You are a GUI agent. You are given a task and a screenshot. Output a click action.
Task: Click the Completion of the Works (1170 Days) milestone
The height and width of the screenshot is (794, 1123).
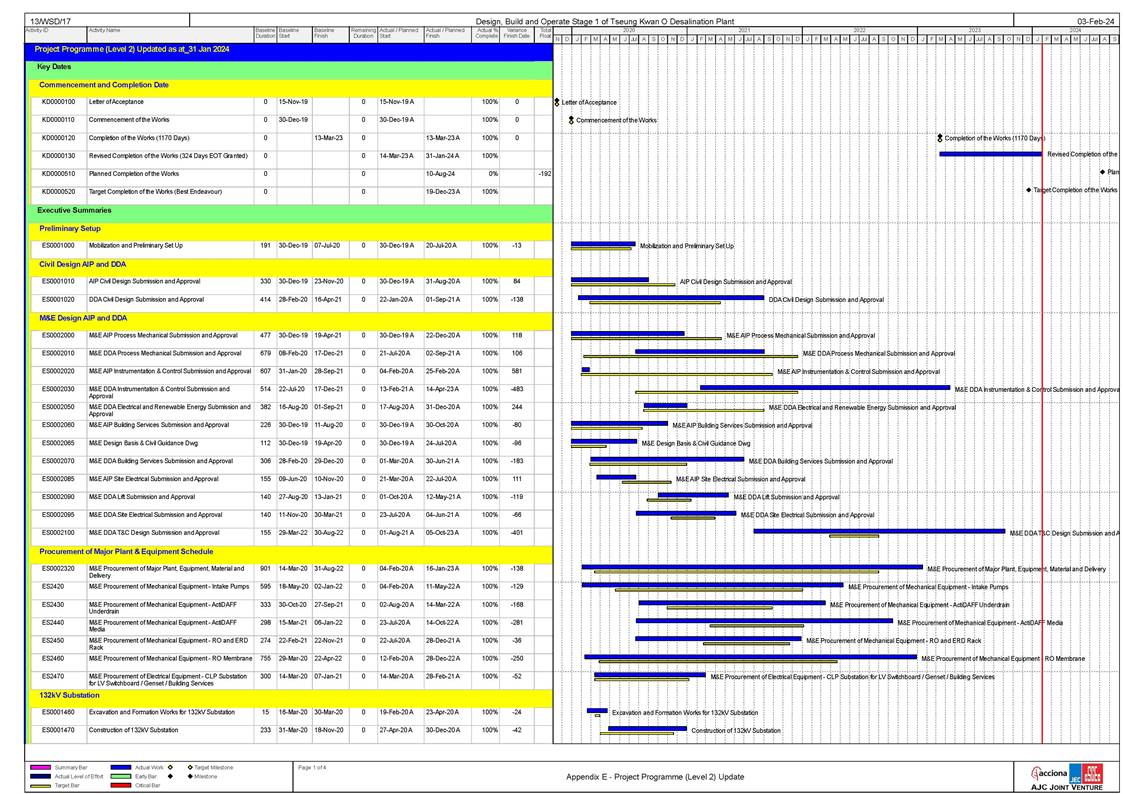coord(939,138)
